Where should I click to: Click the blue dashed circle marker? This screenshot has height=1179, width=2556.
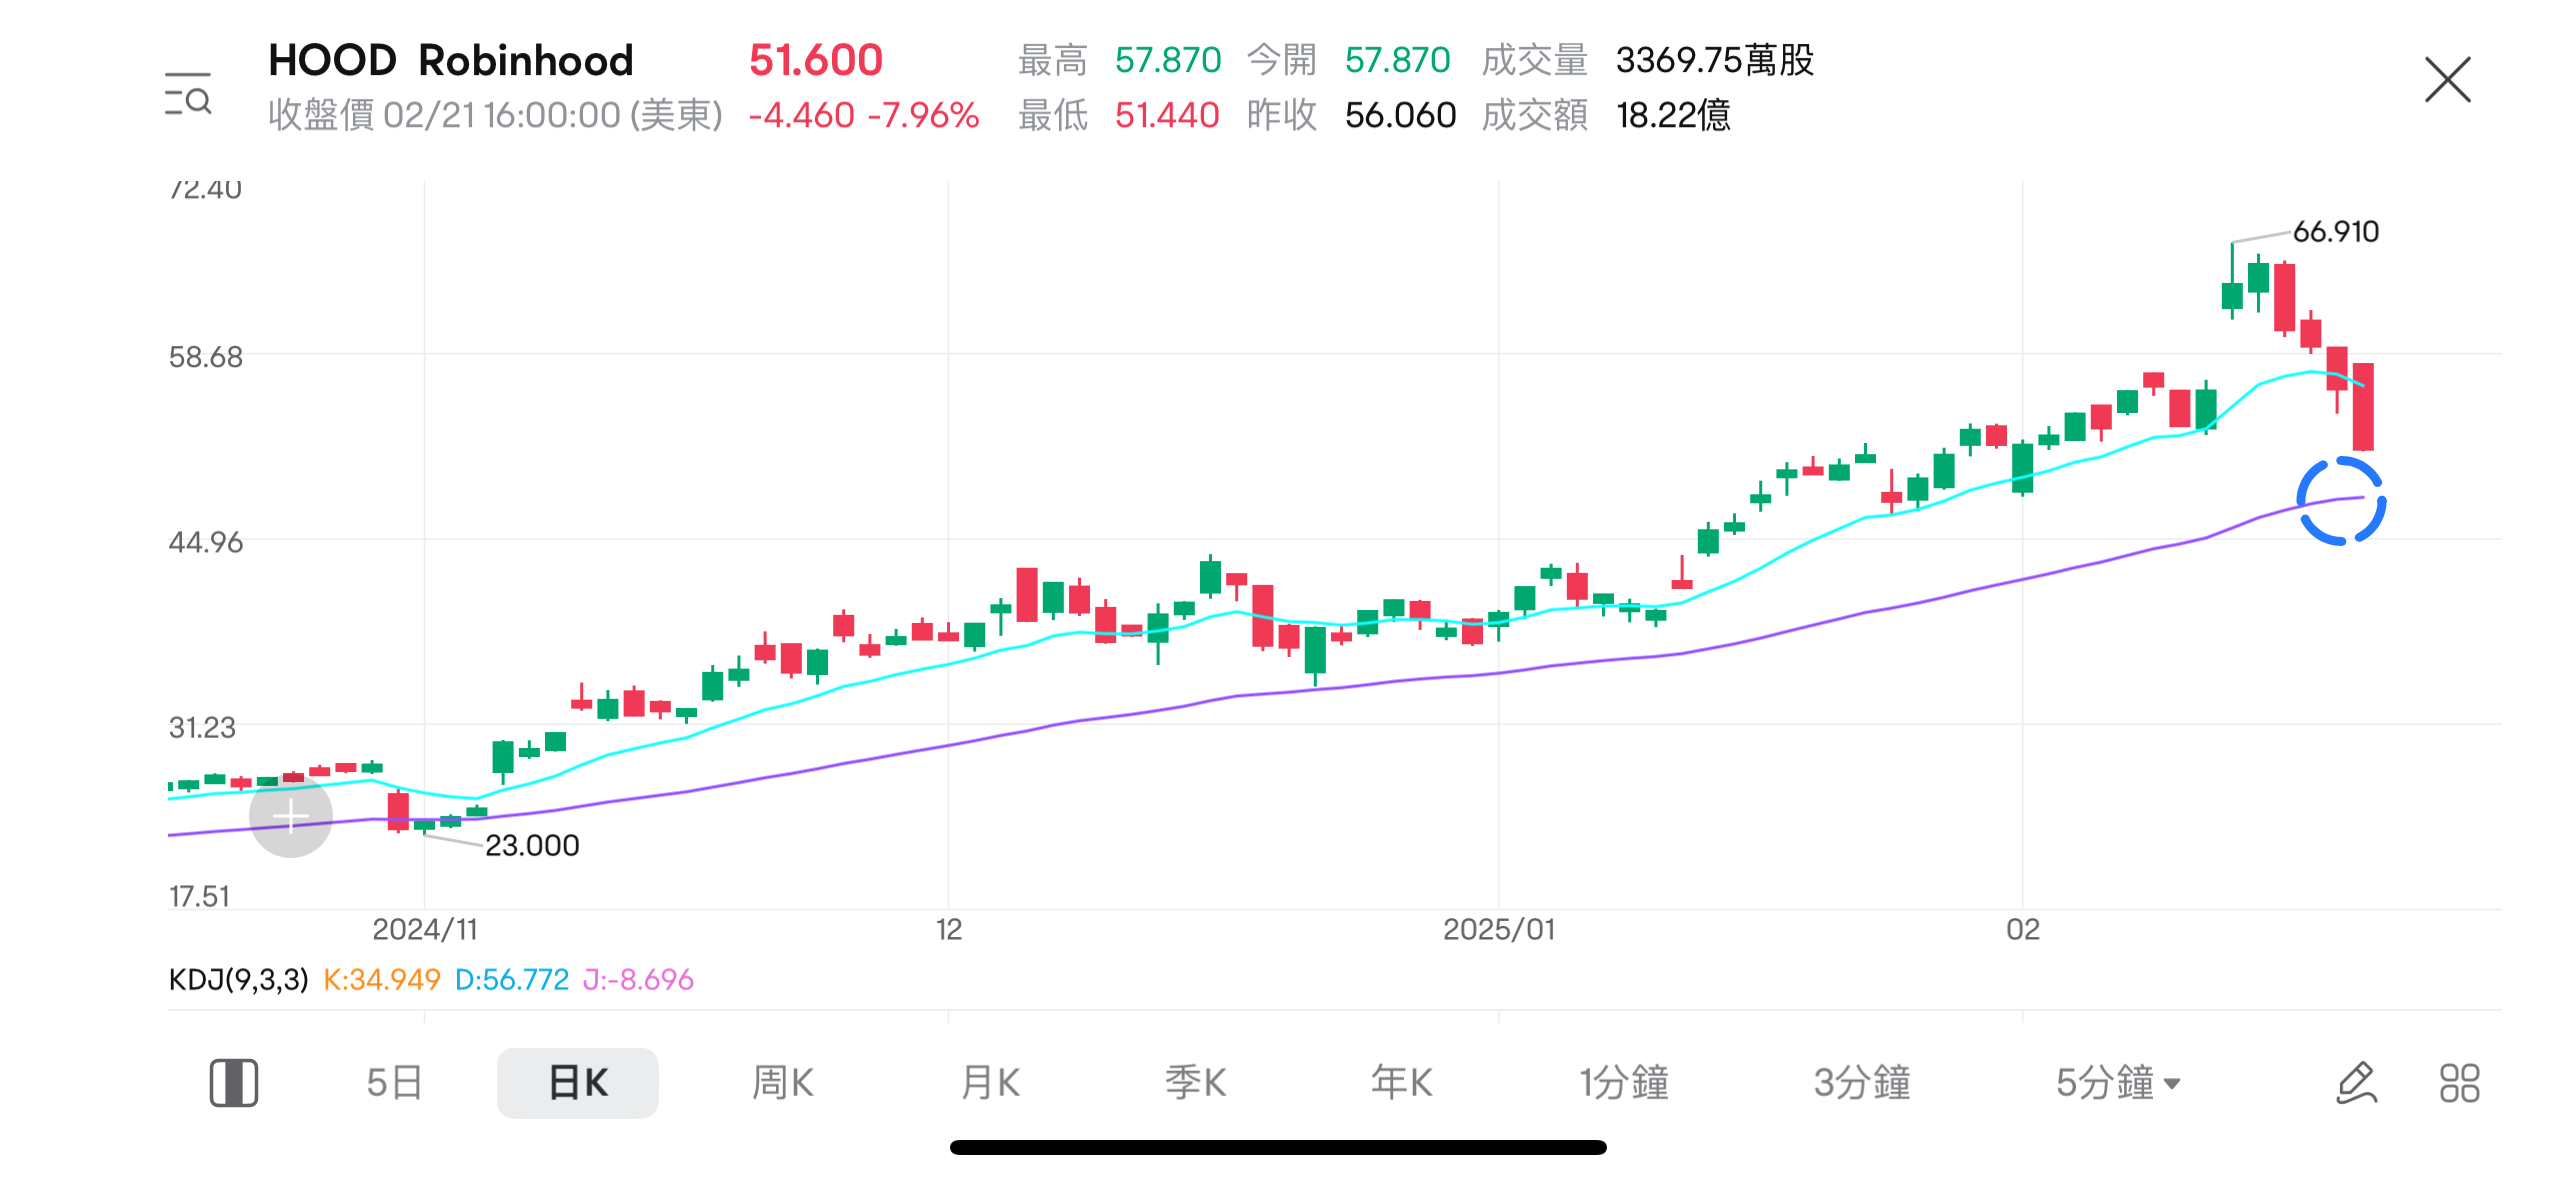2340,501
